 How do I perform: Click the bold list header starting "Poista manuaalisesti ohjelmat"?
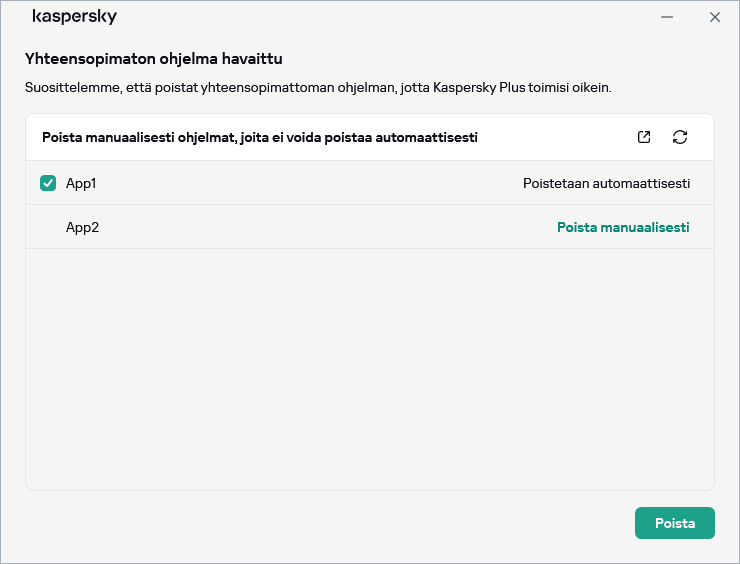coord(259,137)
